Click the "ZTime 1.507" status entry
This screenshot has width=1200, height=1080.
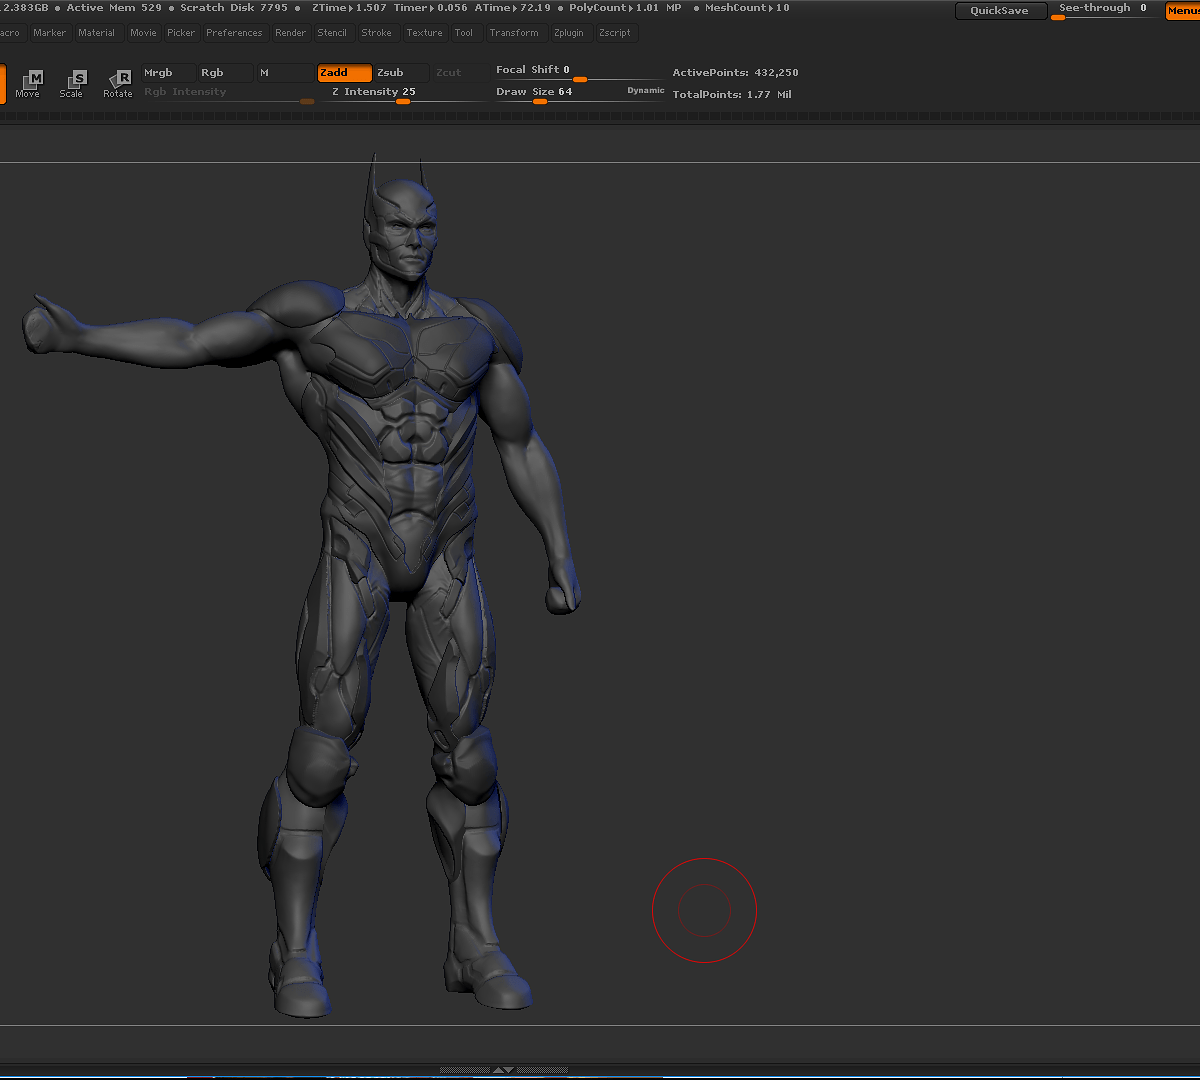point(349,8)
